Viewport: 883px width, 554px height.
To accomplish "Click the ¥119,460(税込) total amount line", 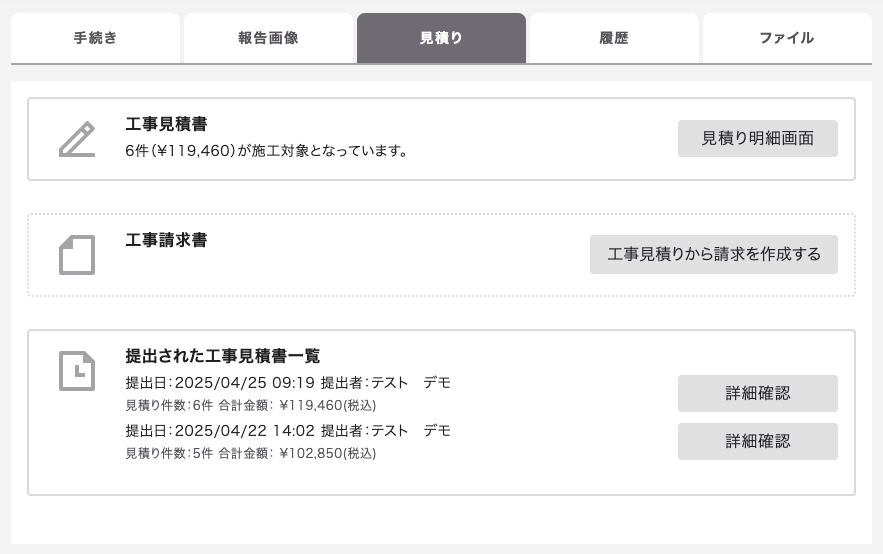I will tap(251, 405).
